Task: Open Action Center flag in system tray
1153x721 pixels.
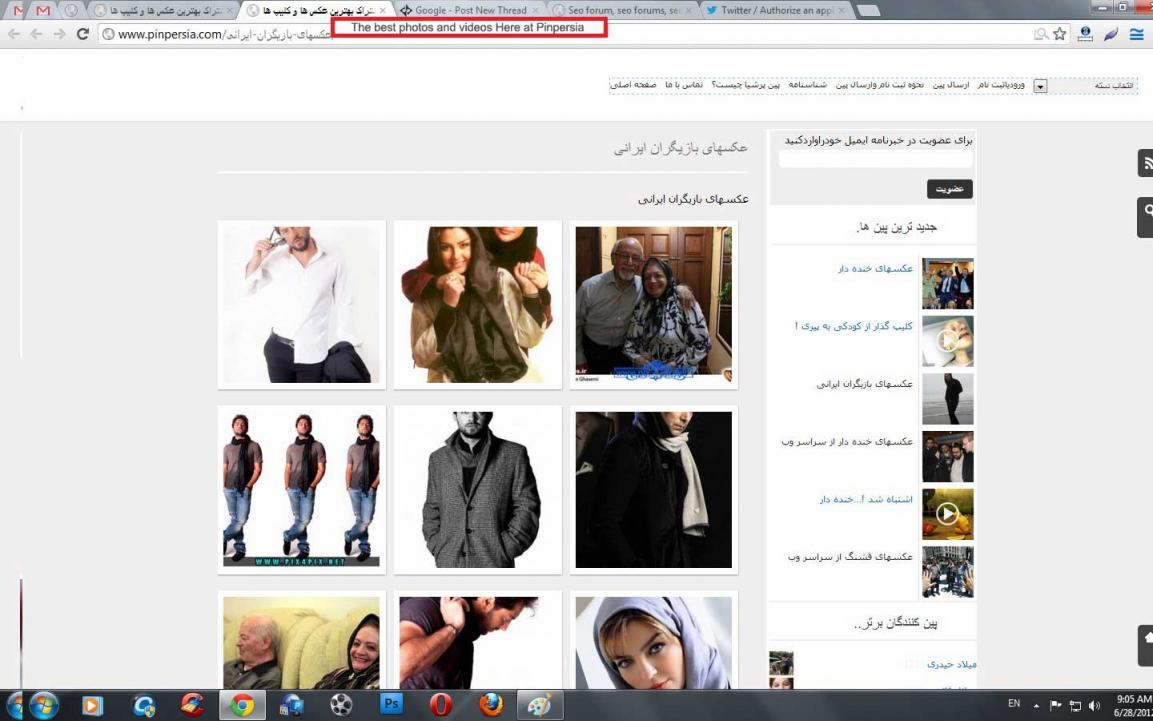Action: click(x=1056, y=706)
